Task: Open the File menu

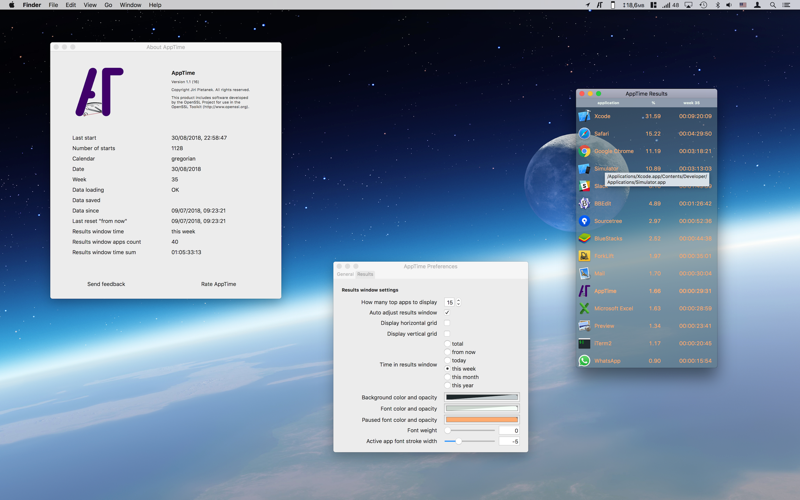Action: 53,5
